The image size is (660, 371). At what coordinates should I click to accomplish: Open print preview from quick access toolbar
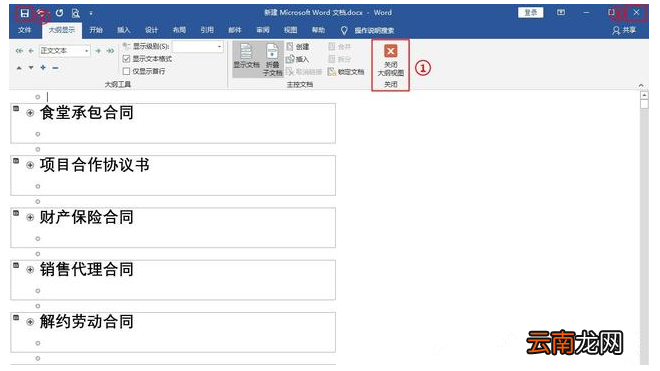76,13
